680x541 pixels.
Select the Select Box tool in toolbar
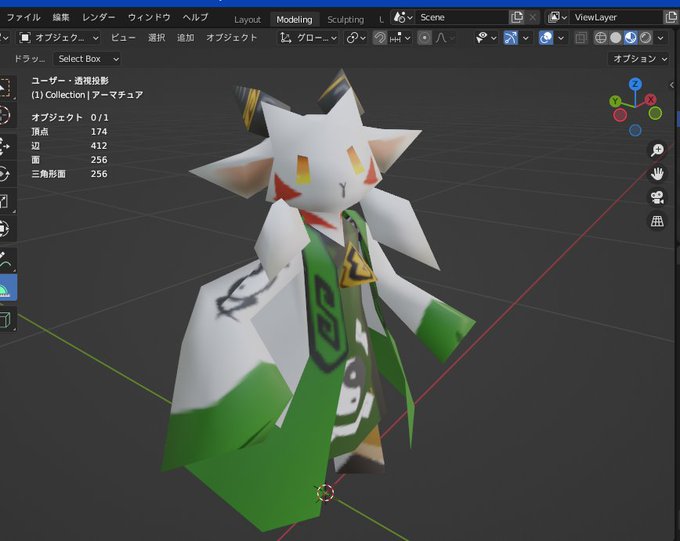(5, 88)
